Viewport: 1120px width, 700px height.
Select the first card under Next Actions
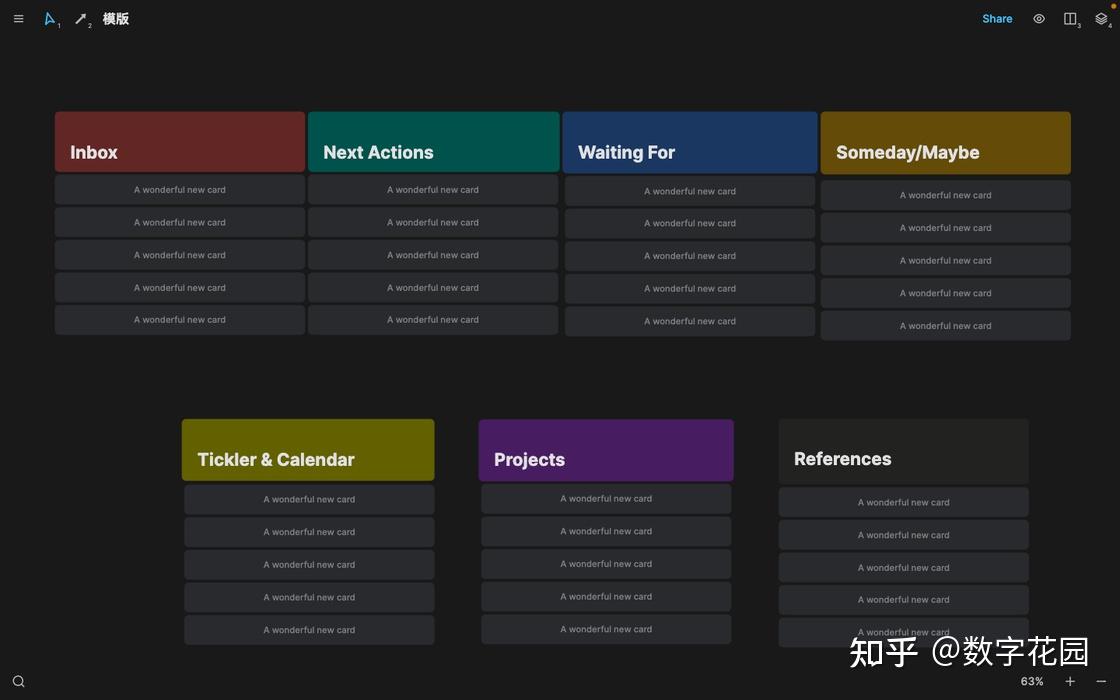point(433,189)
